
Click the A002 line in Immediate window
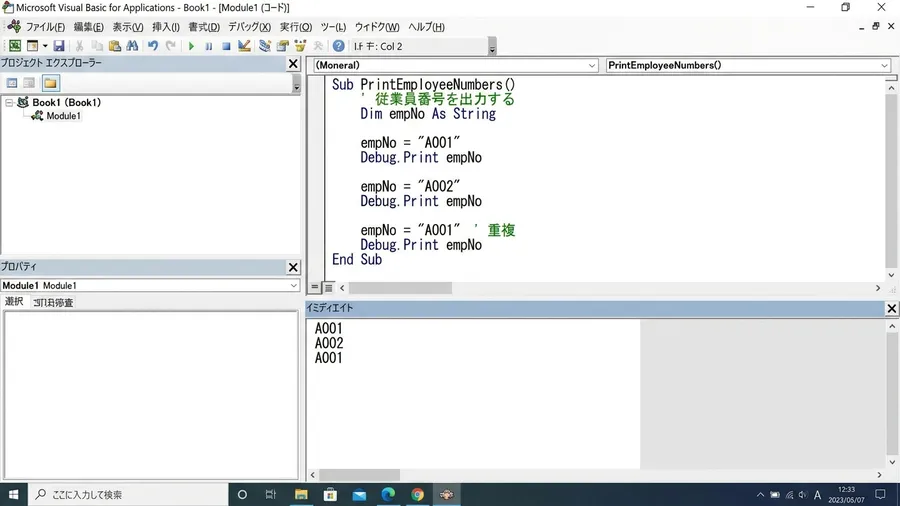[x=328, y=343]
